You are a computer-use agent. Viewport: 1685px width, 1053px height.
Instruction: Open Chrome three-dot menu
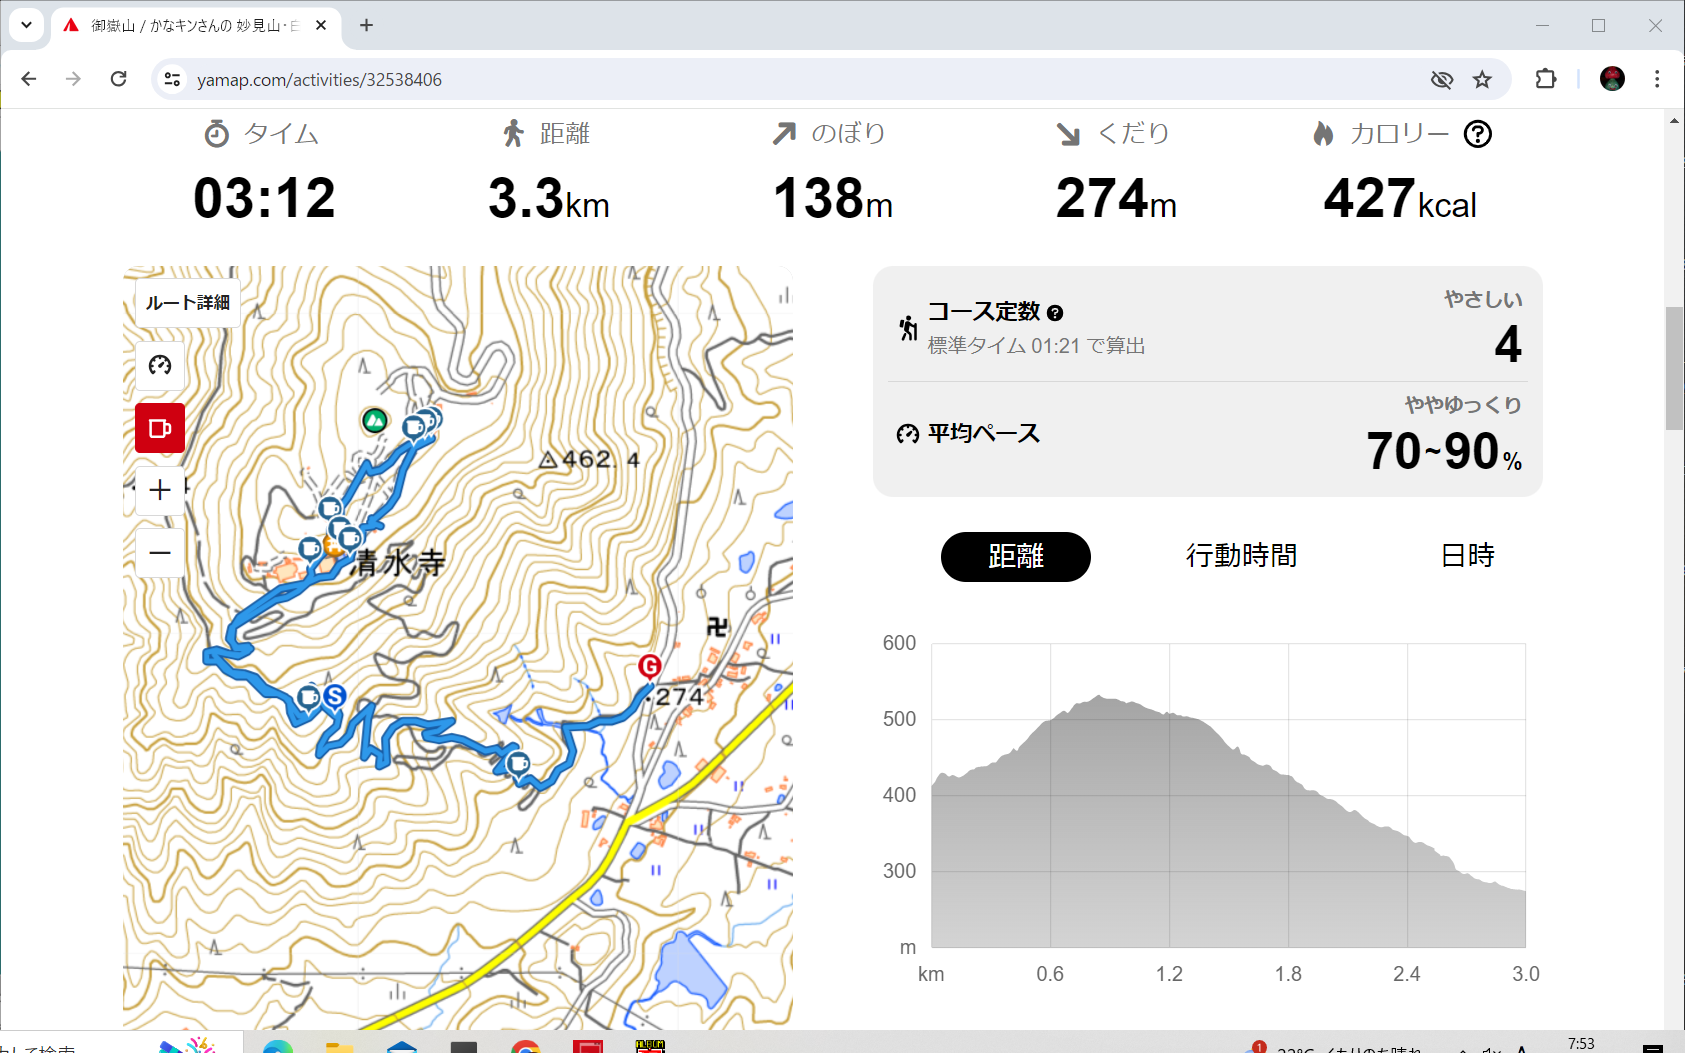[1657, 80]
